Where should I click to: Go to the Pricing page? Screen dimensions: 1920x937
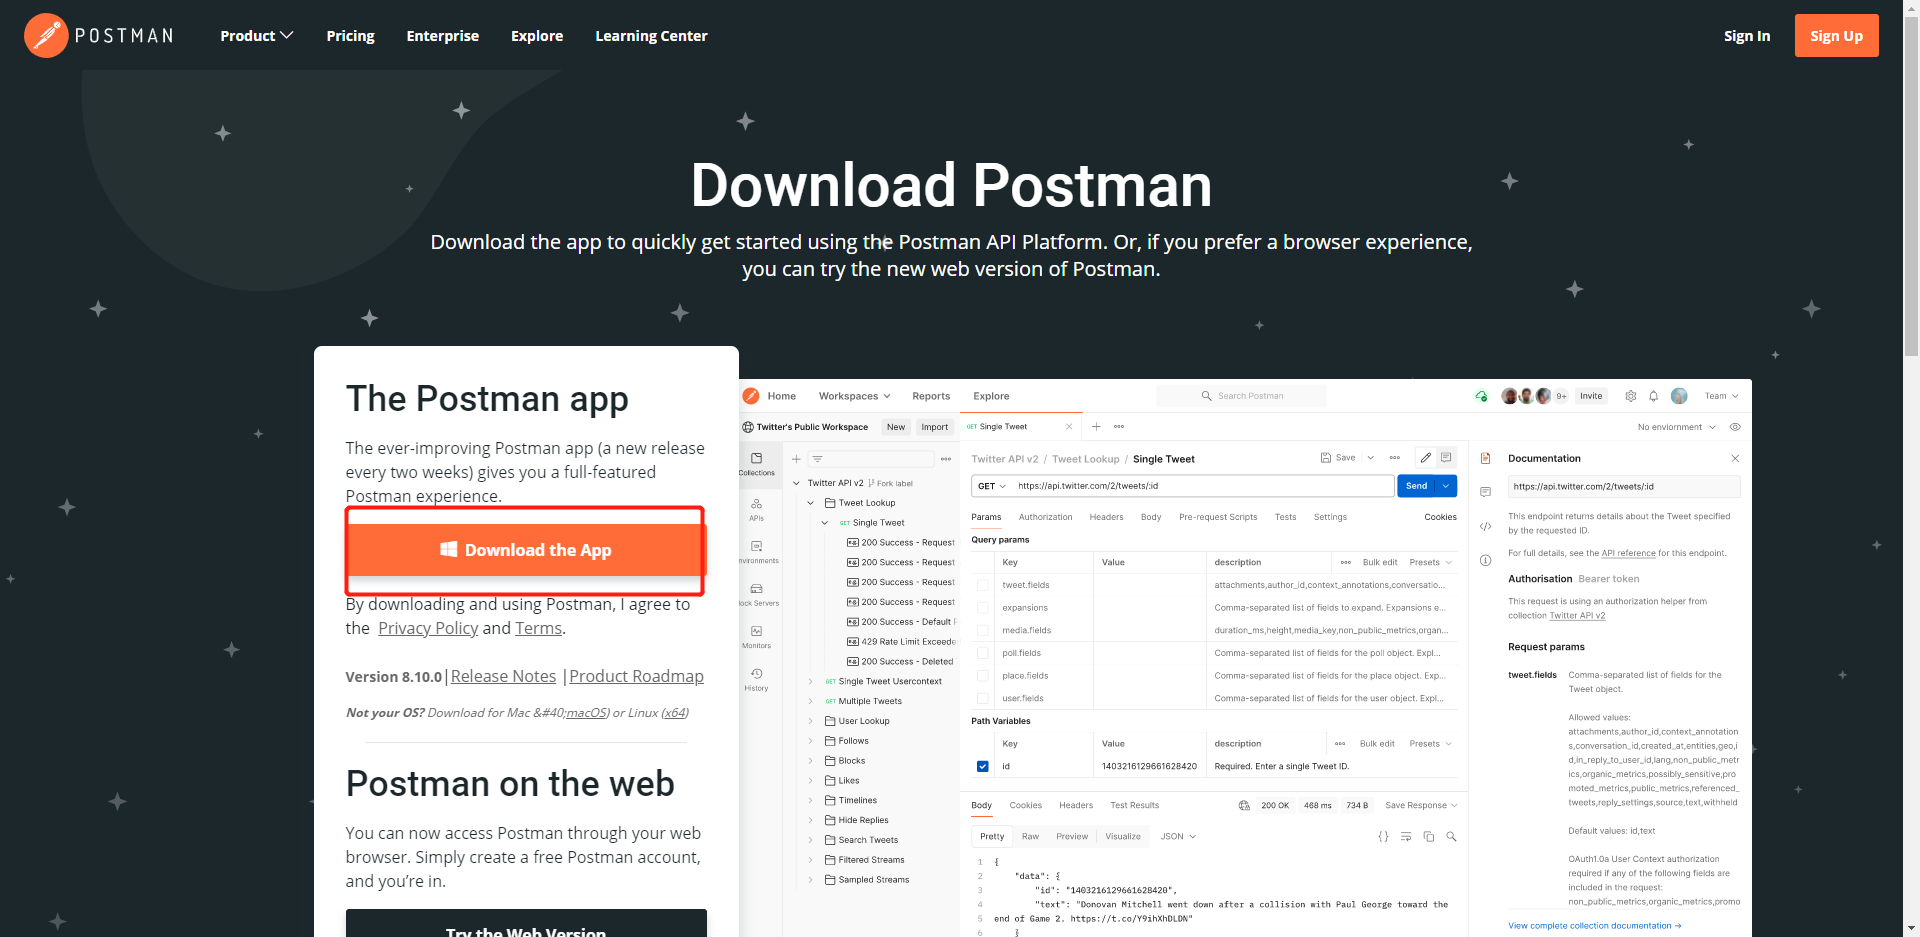coord(350,36)
